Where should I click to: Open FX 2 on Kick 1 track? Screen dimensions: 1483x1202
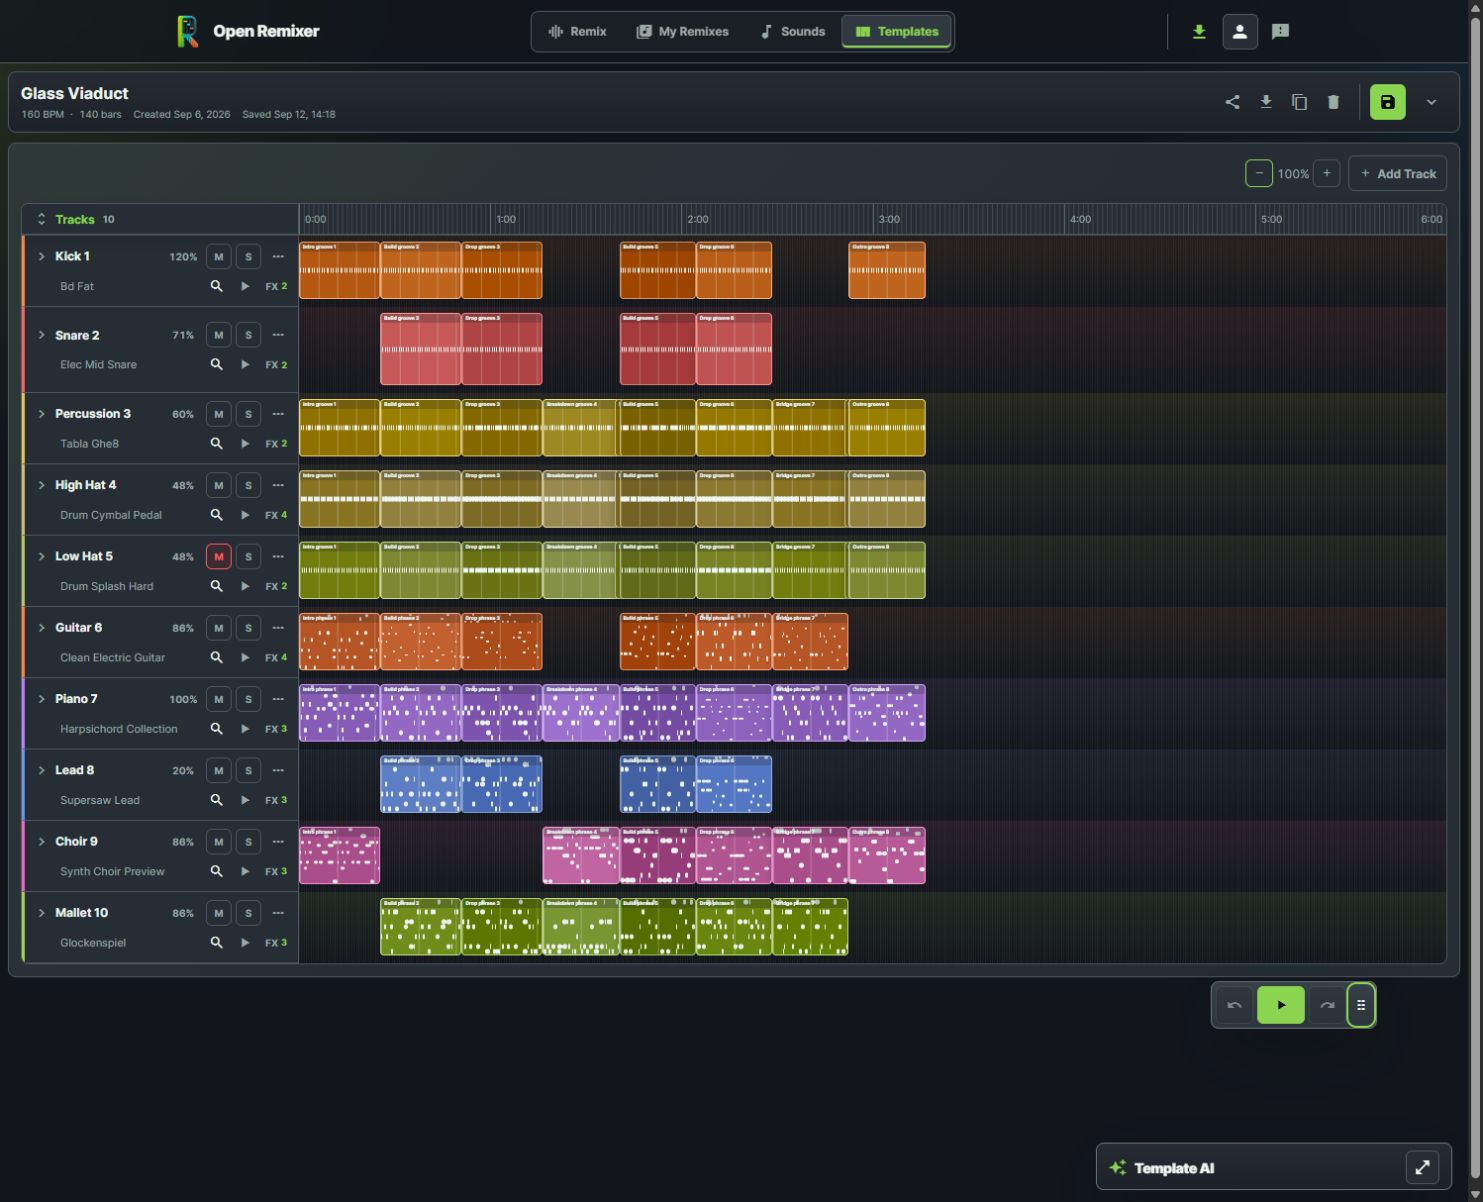click(276, 286)
